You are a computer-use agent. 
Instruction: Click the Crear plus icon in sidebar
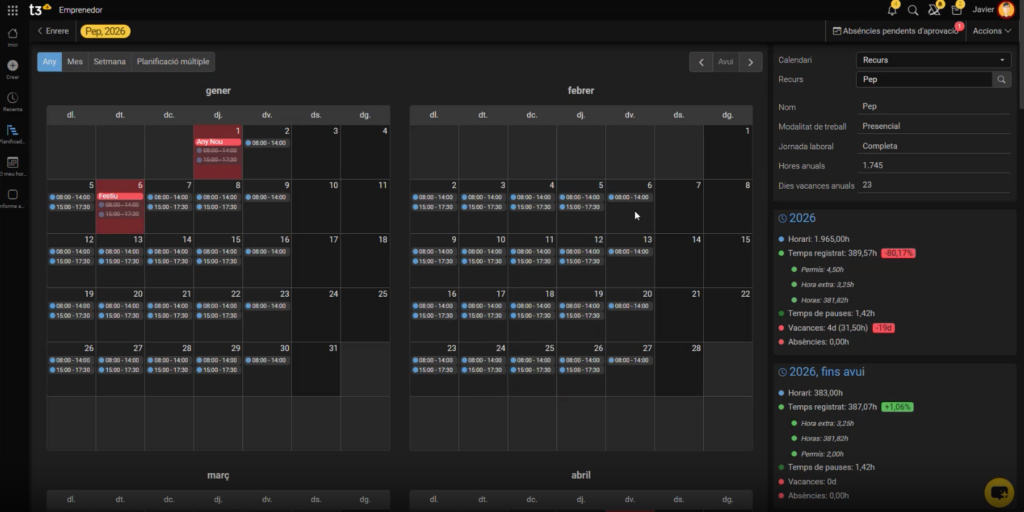[12, 66]
